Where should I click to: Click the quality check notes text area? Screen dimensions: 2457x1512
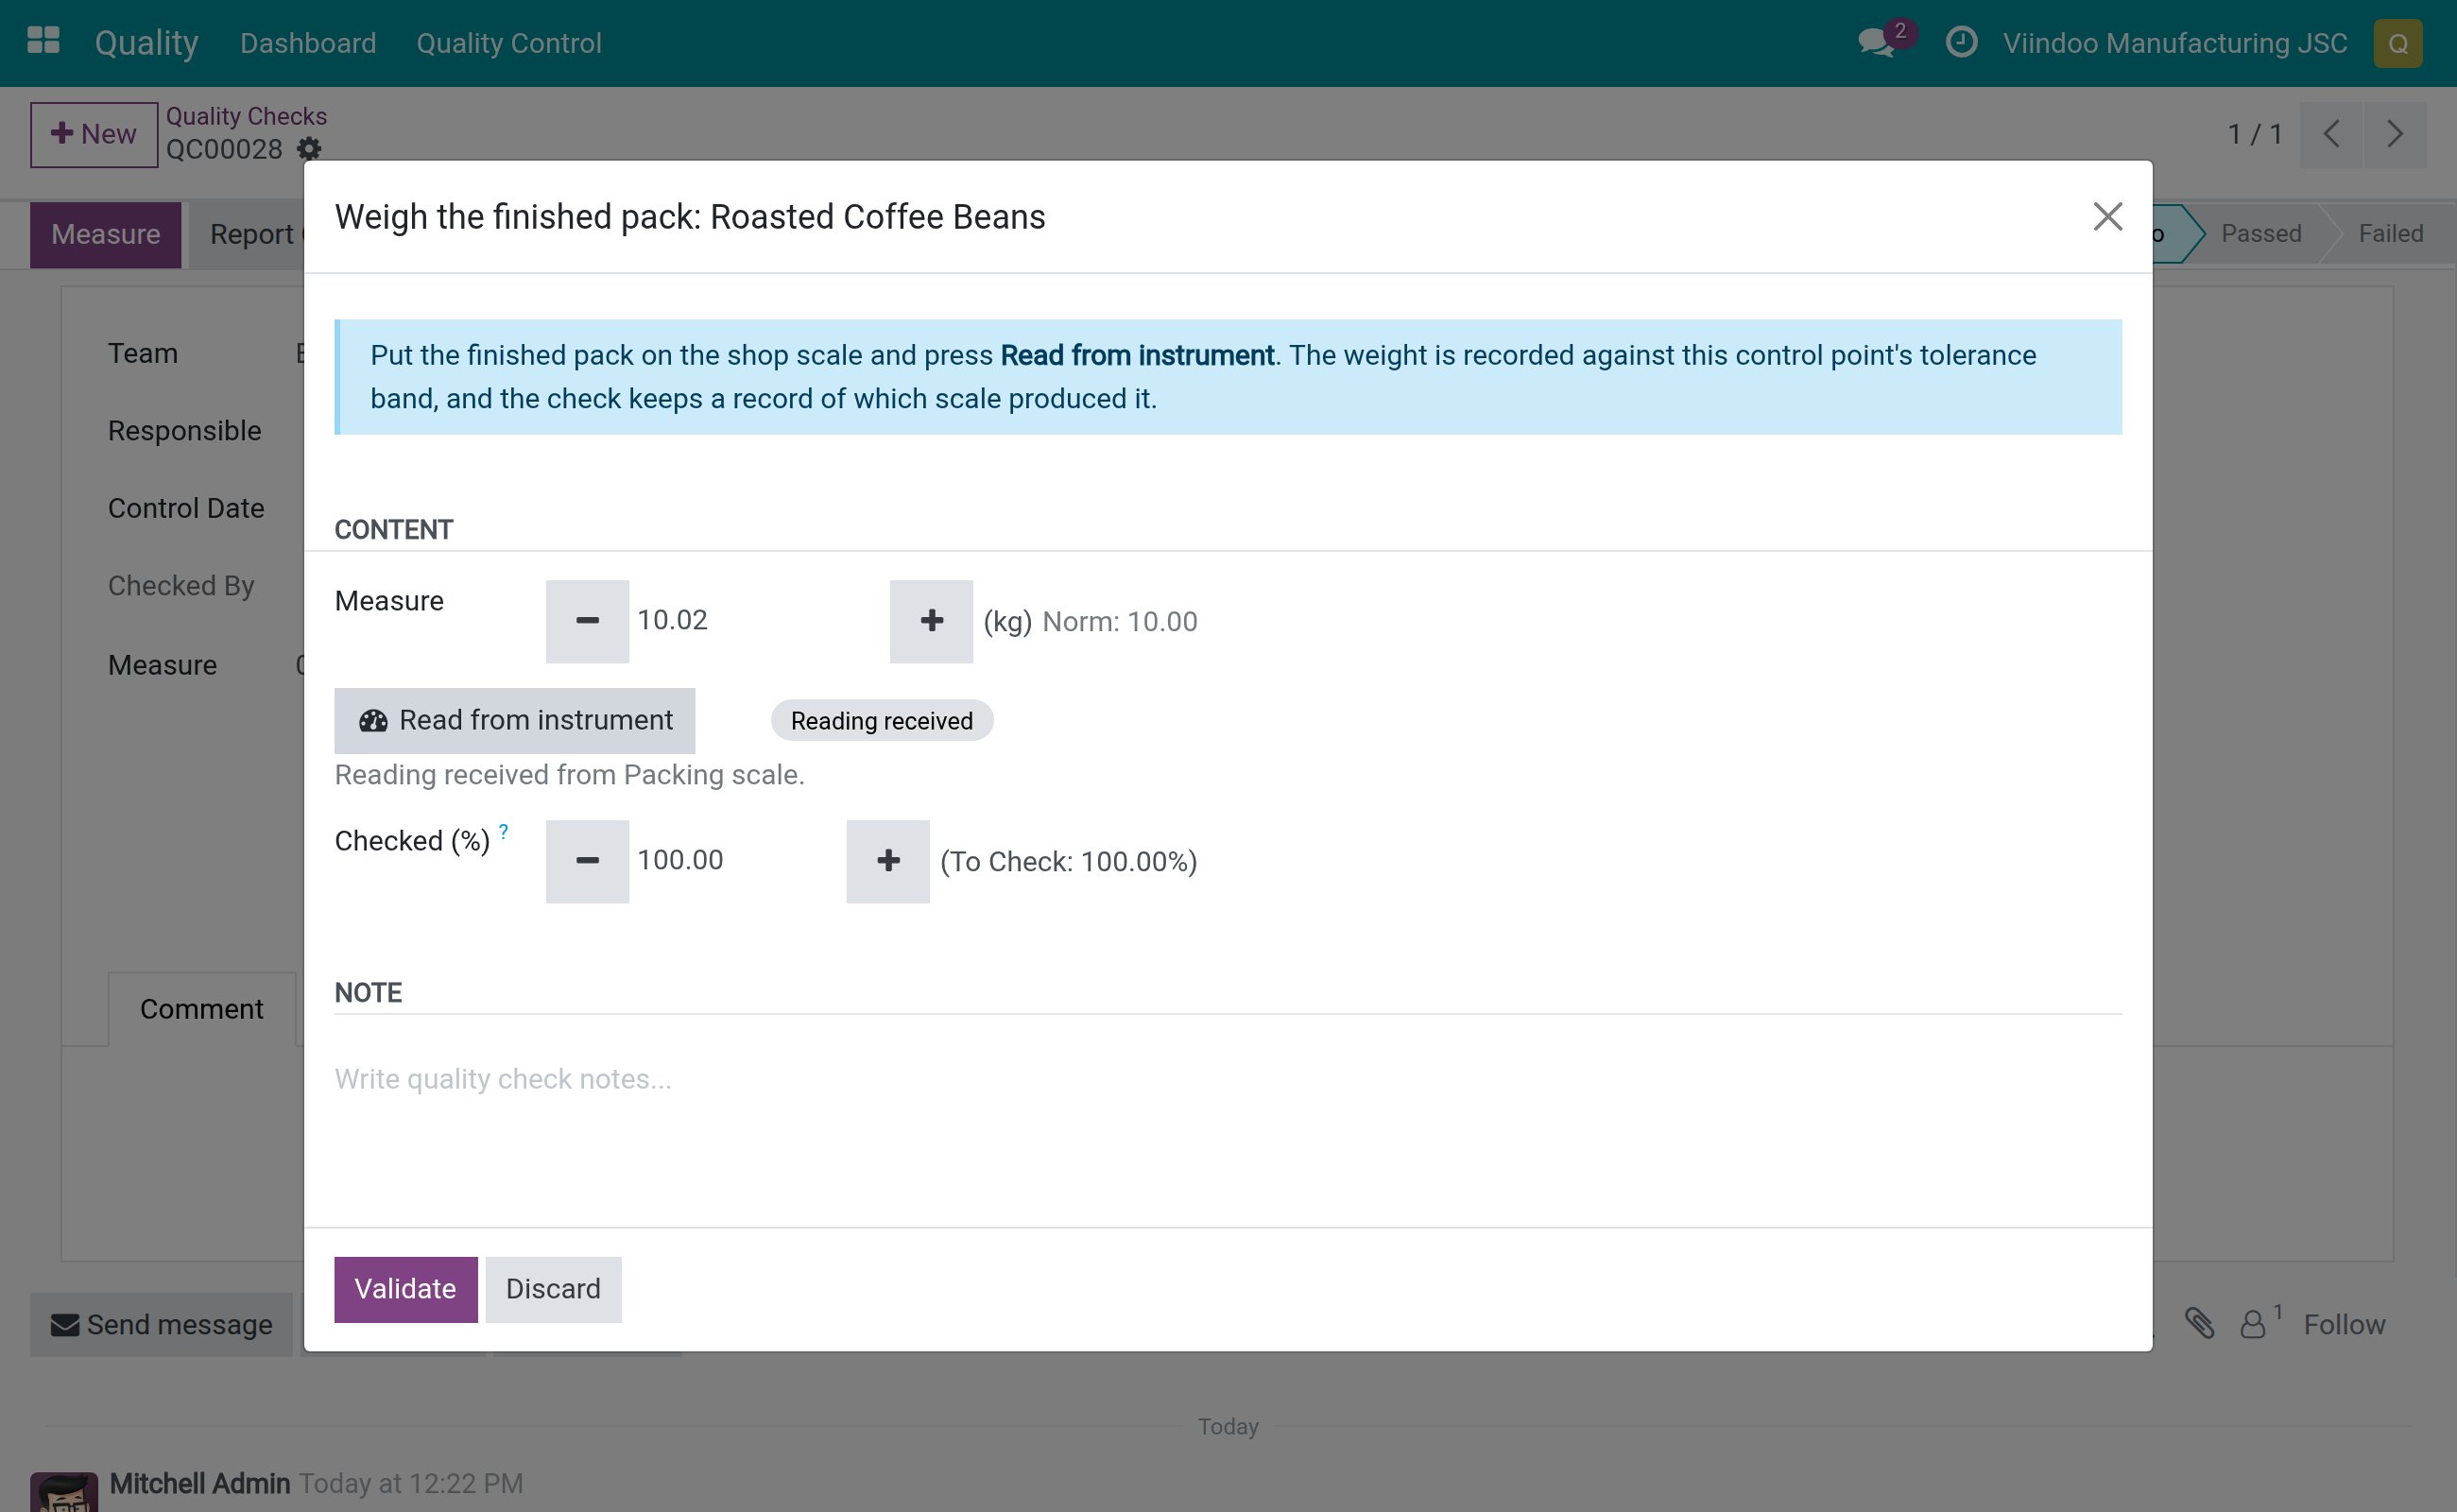[1227, 1078]
